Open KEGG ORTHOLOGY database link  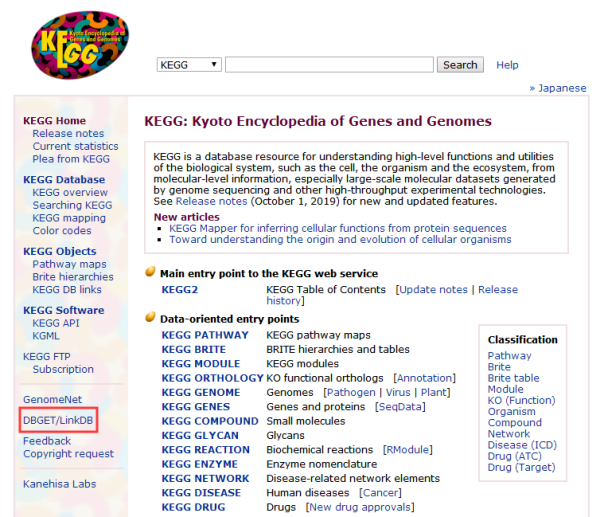click(x=212, y=378)
